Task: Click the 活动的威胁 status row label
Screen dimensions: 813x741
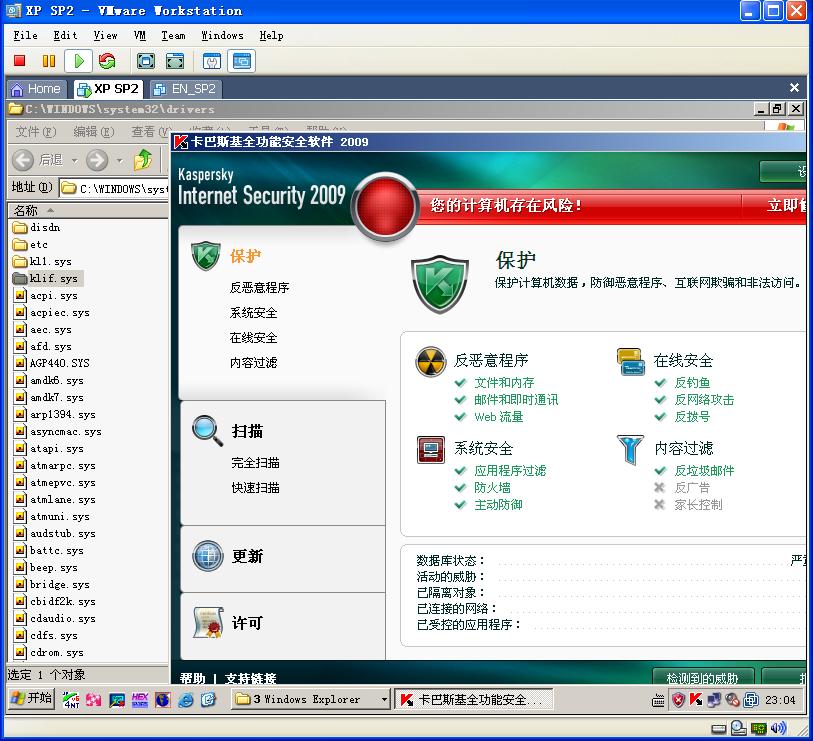Action: click(x=451, y=577)
